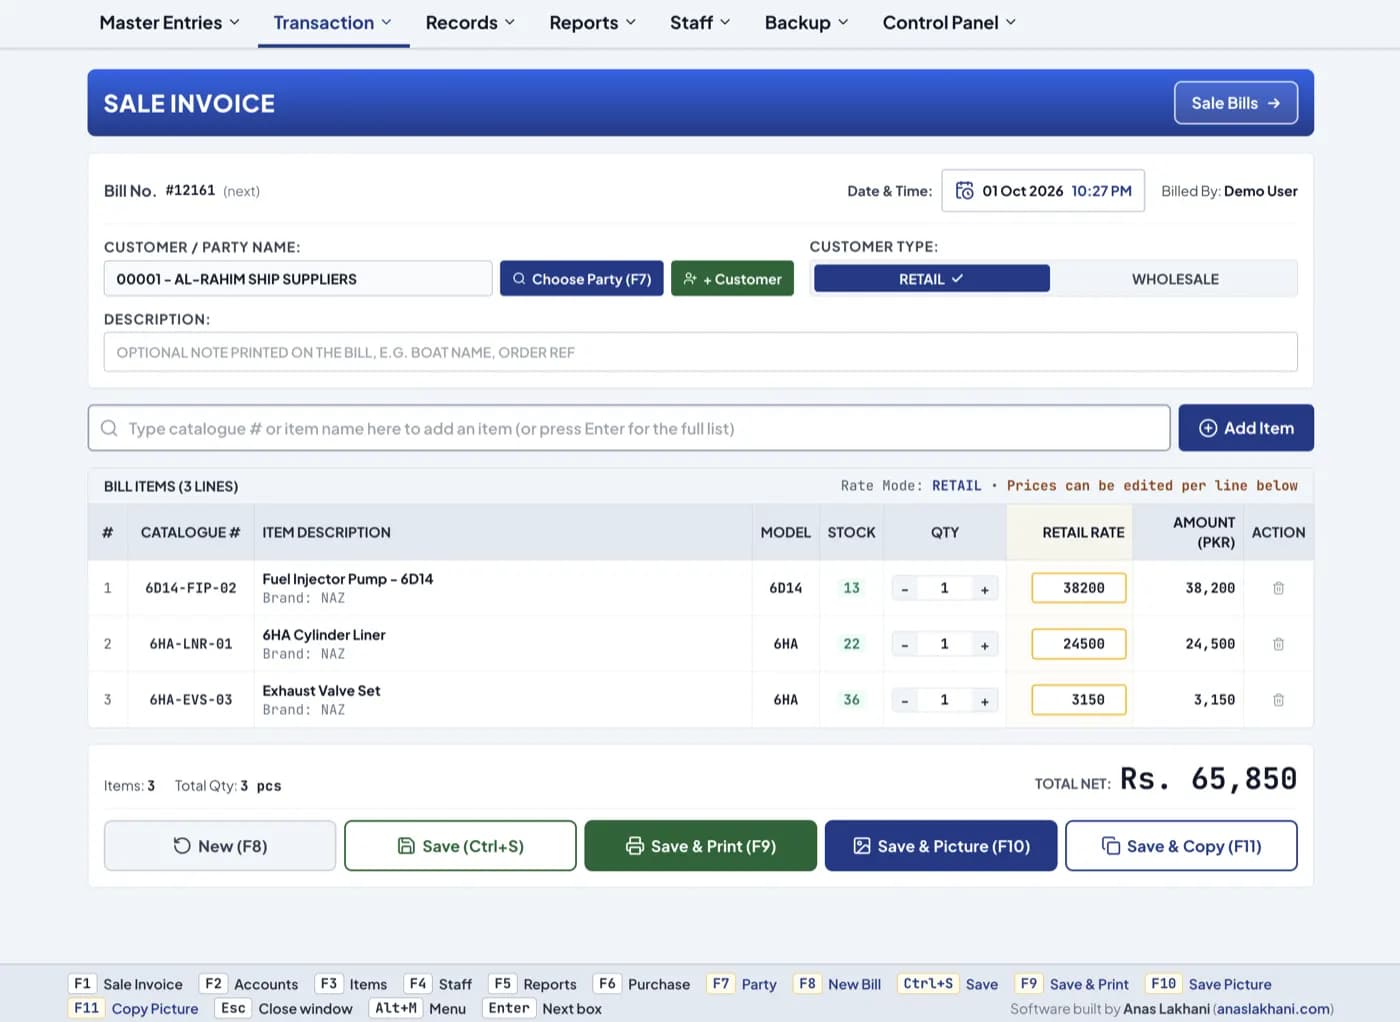Focus the description note field
Screen dimensions: 1400x1022
(x=701, y=352)
